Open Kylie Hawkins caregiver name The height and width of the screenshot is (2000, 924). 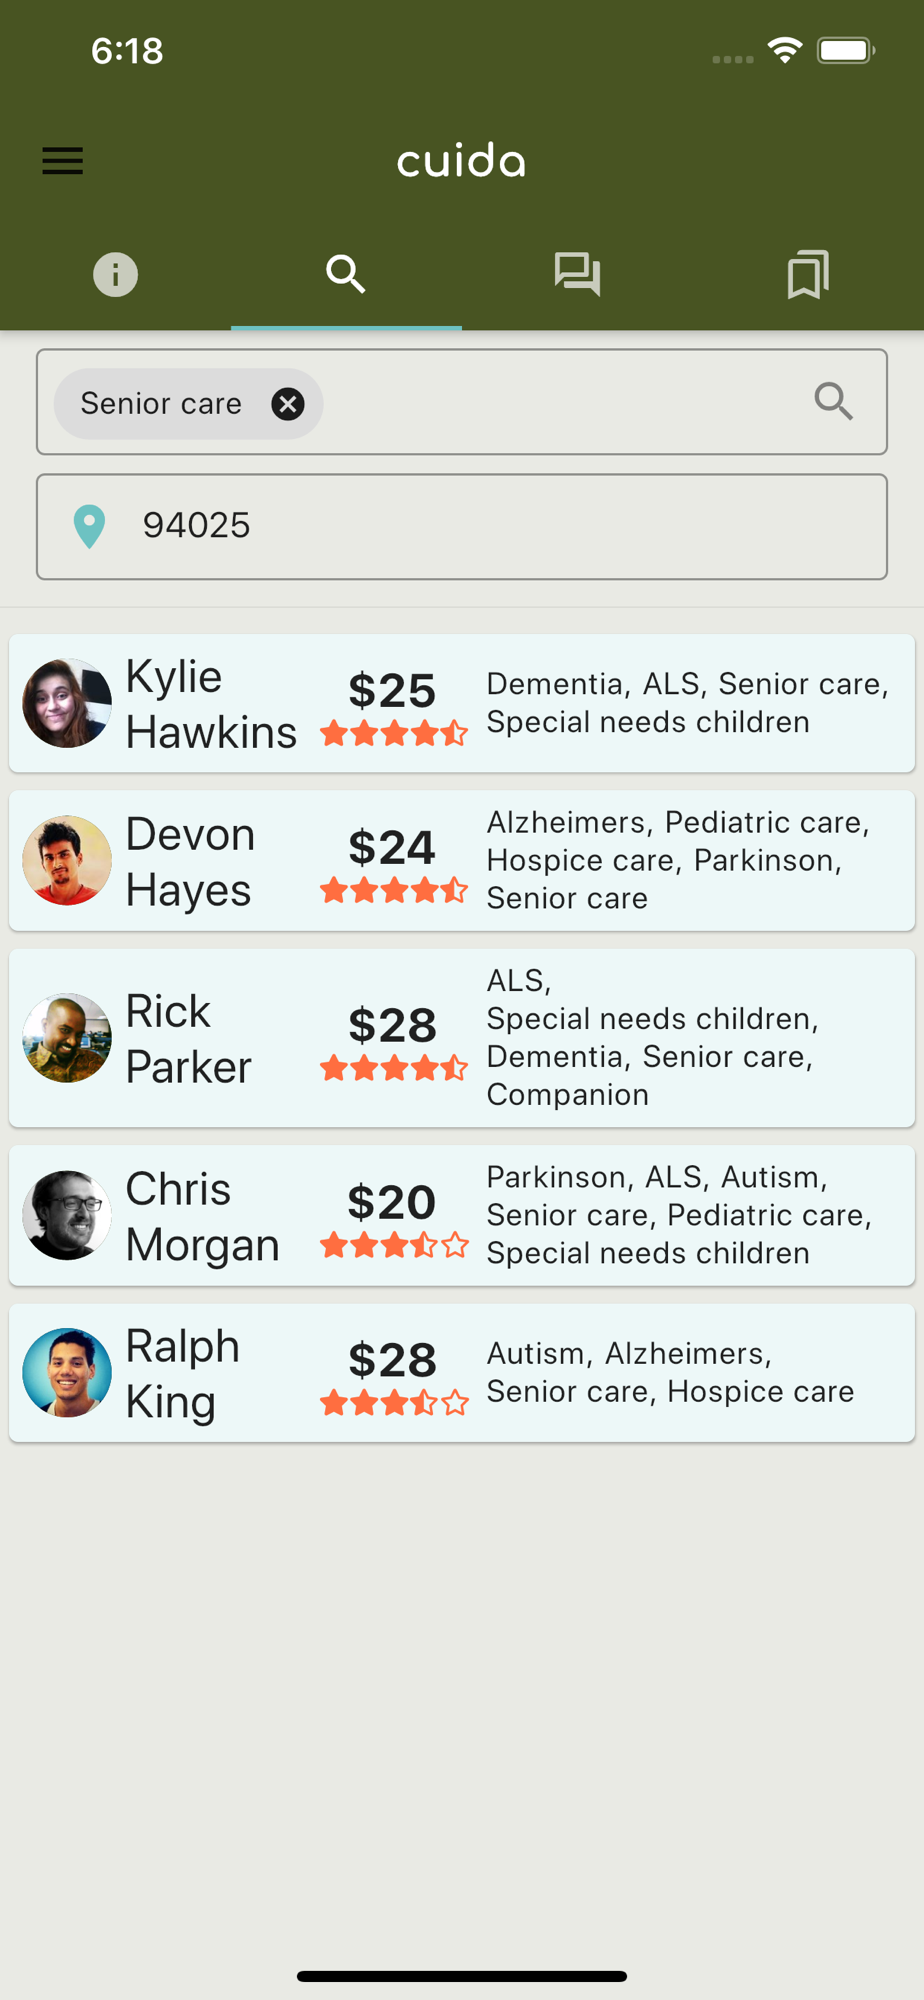(x=210, y=704)
